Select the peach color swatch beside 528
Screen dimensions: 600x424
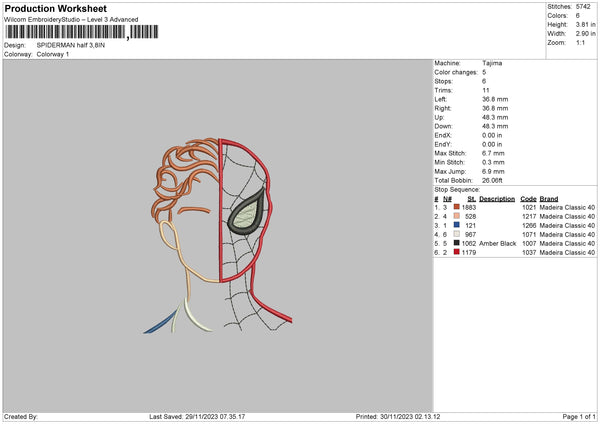click(x=457, y=216)
